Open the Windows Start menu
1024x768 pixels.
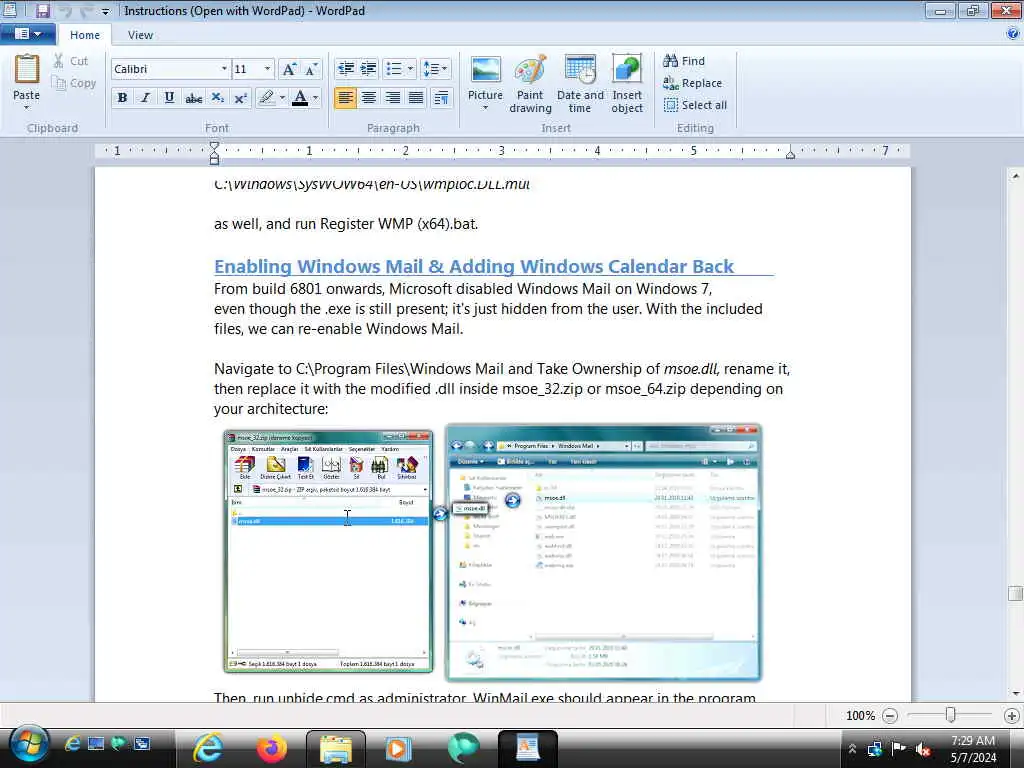(x=27, y=745)
